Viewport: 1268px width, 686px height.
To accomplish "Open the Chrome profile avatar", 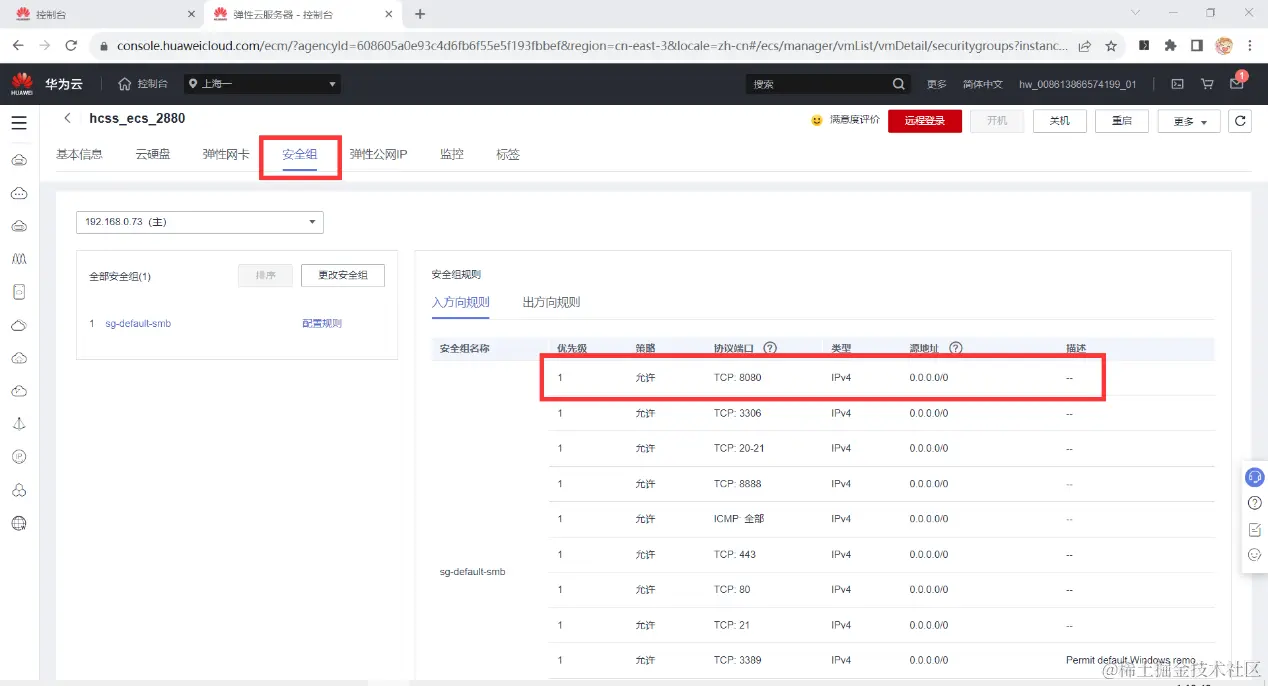I will tap(1223, 46).
